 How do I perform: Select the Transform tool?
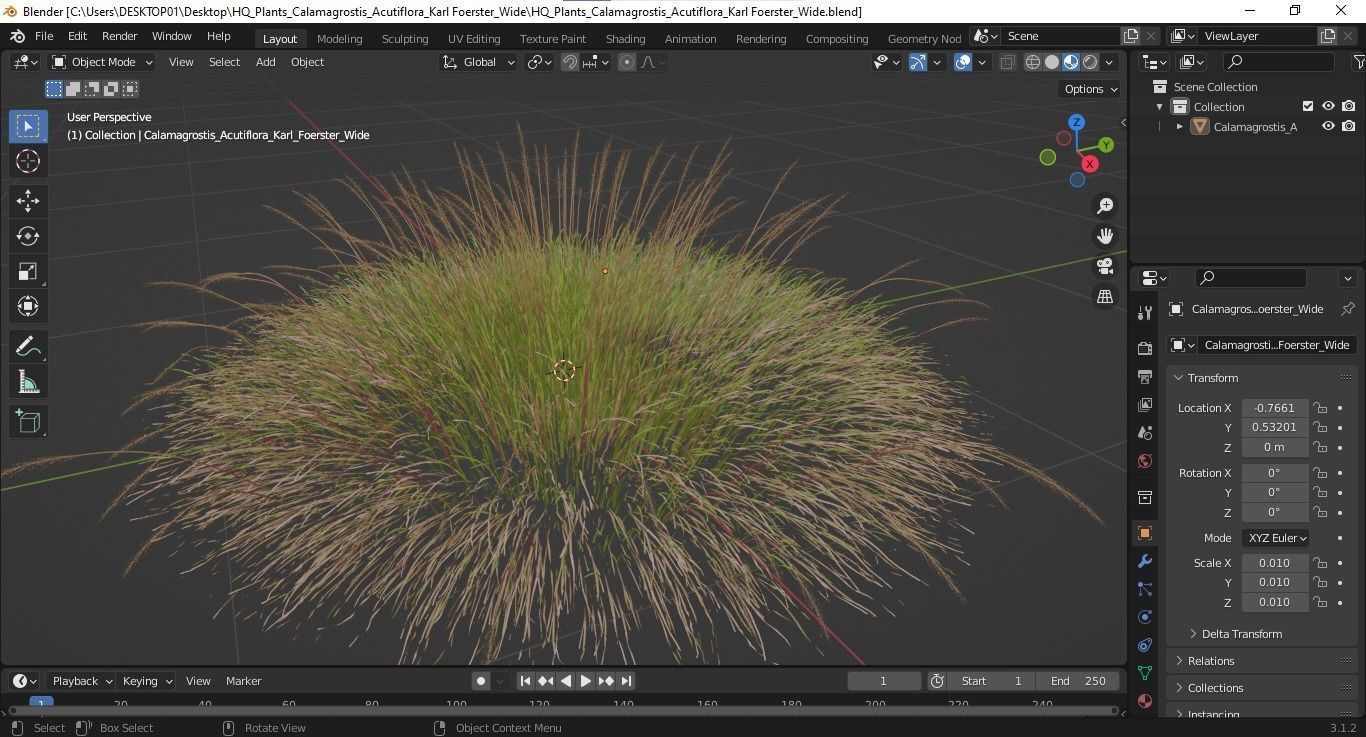tap(28, 306)
